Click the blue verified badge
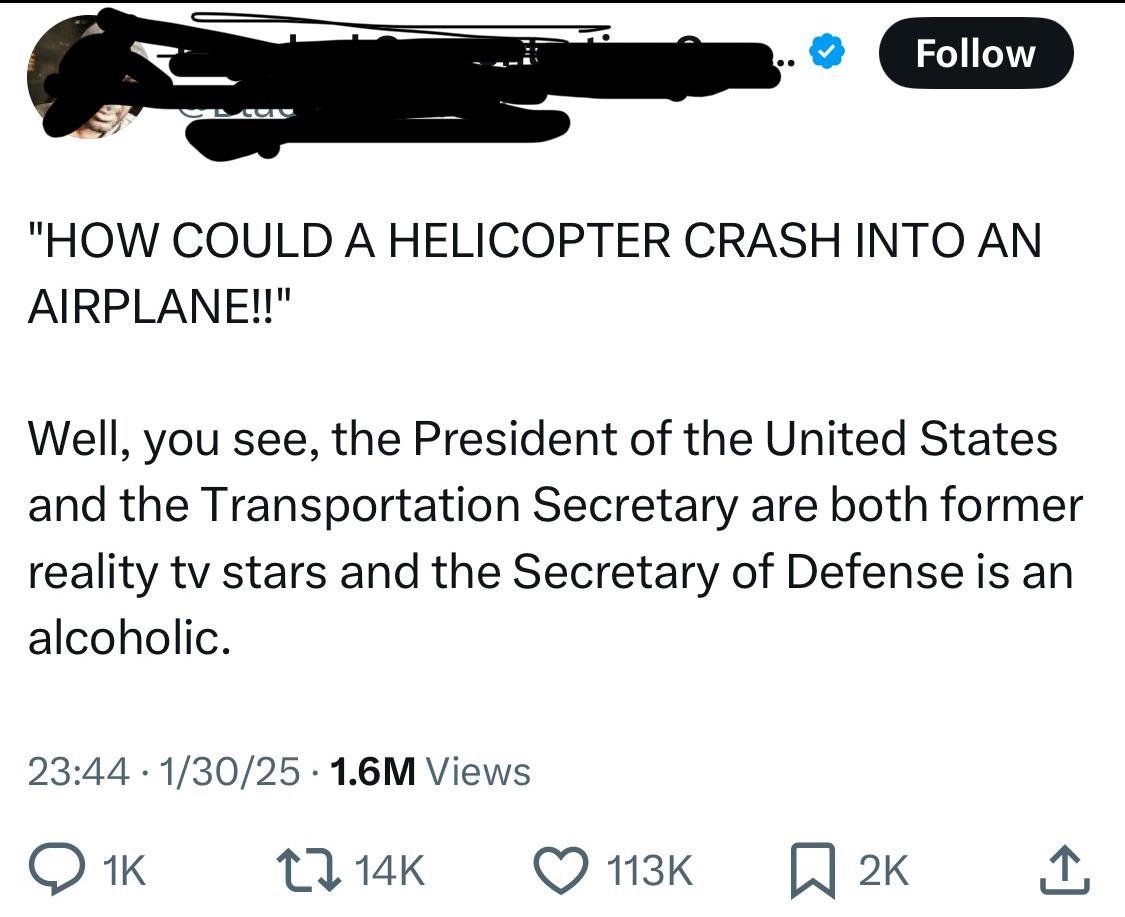Image resolution: width=1125 pixels, height=917 pixels. [x=827, y=52]
